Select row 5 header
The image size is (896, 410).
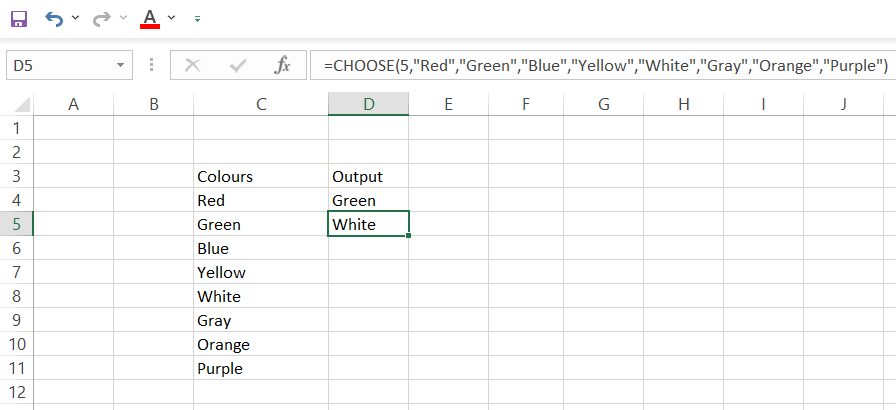16,224
